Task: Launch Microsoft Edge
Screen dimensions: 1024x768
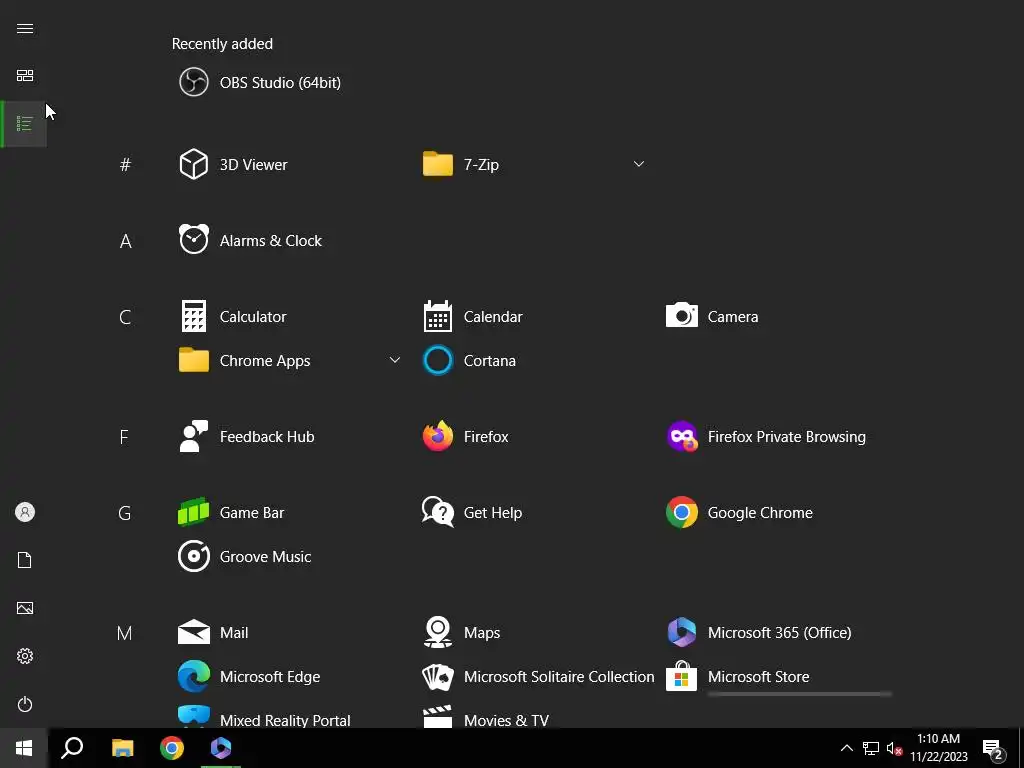Action: [x=249, y=677]
